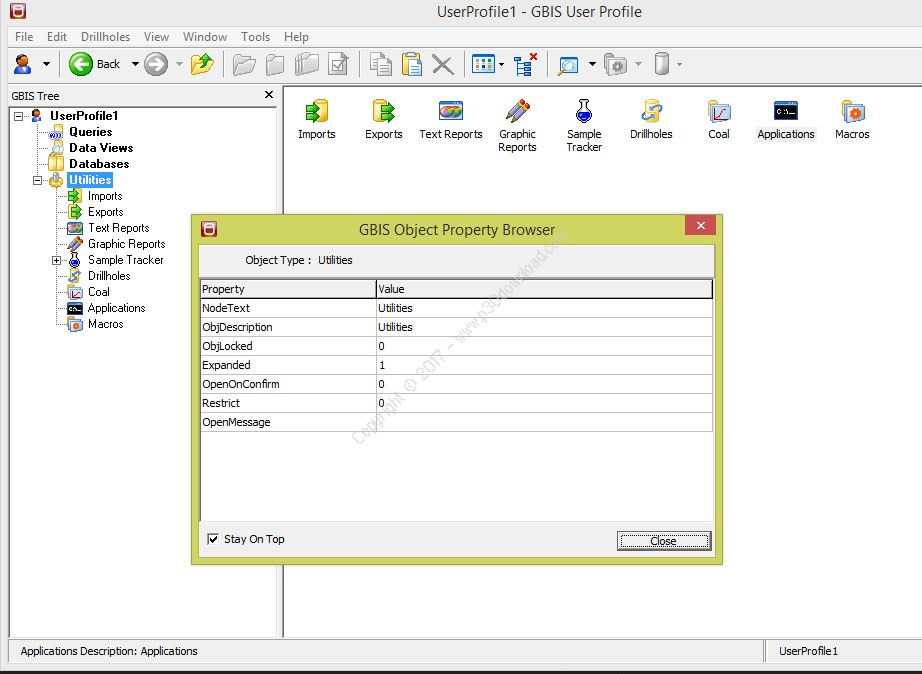Click the OpenOnConfirm property row
The image size is (922, 674).
(x=456, y=384)
